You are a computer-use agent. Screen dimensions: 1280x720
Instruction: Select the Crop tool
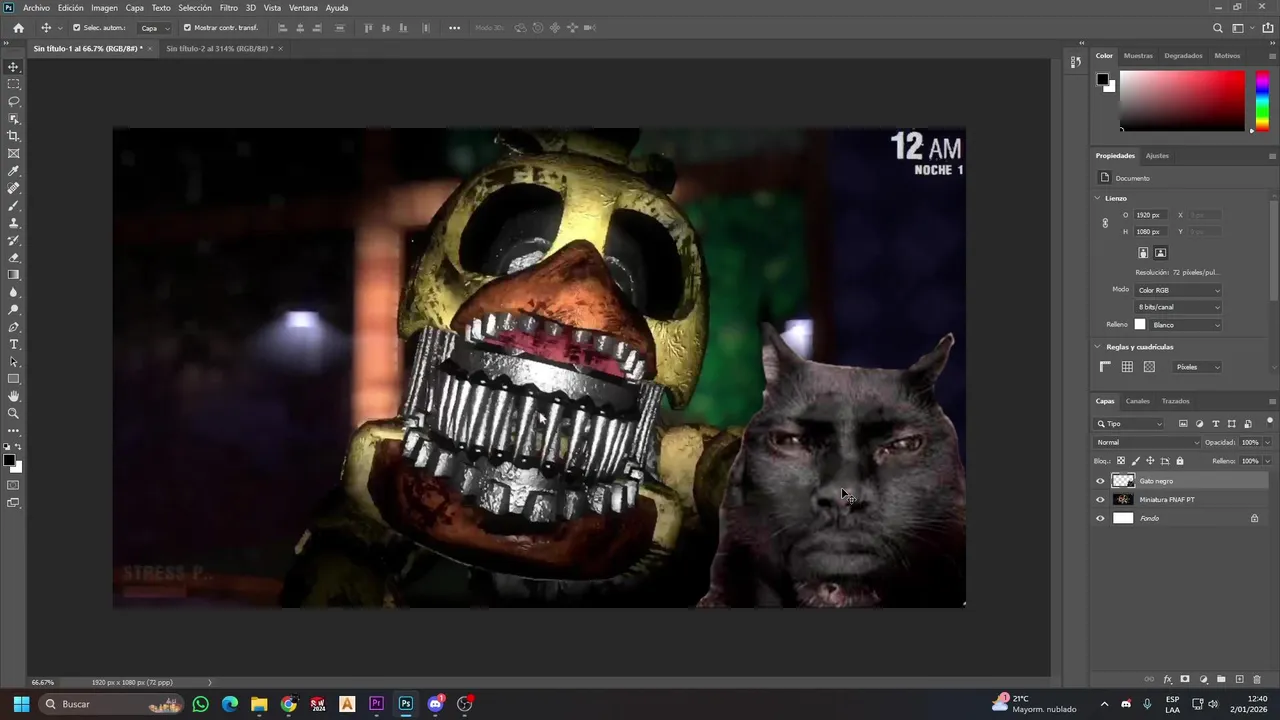[13, 136]
